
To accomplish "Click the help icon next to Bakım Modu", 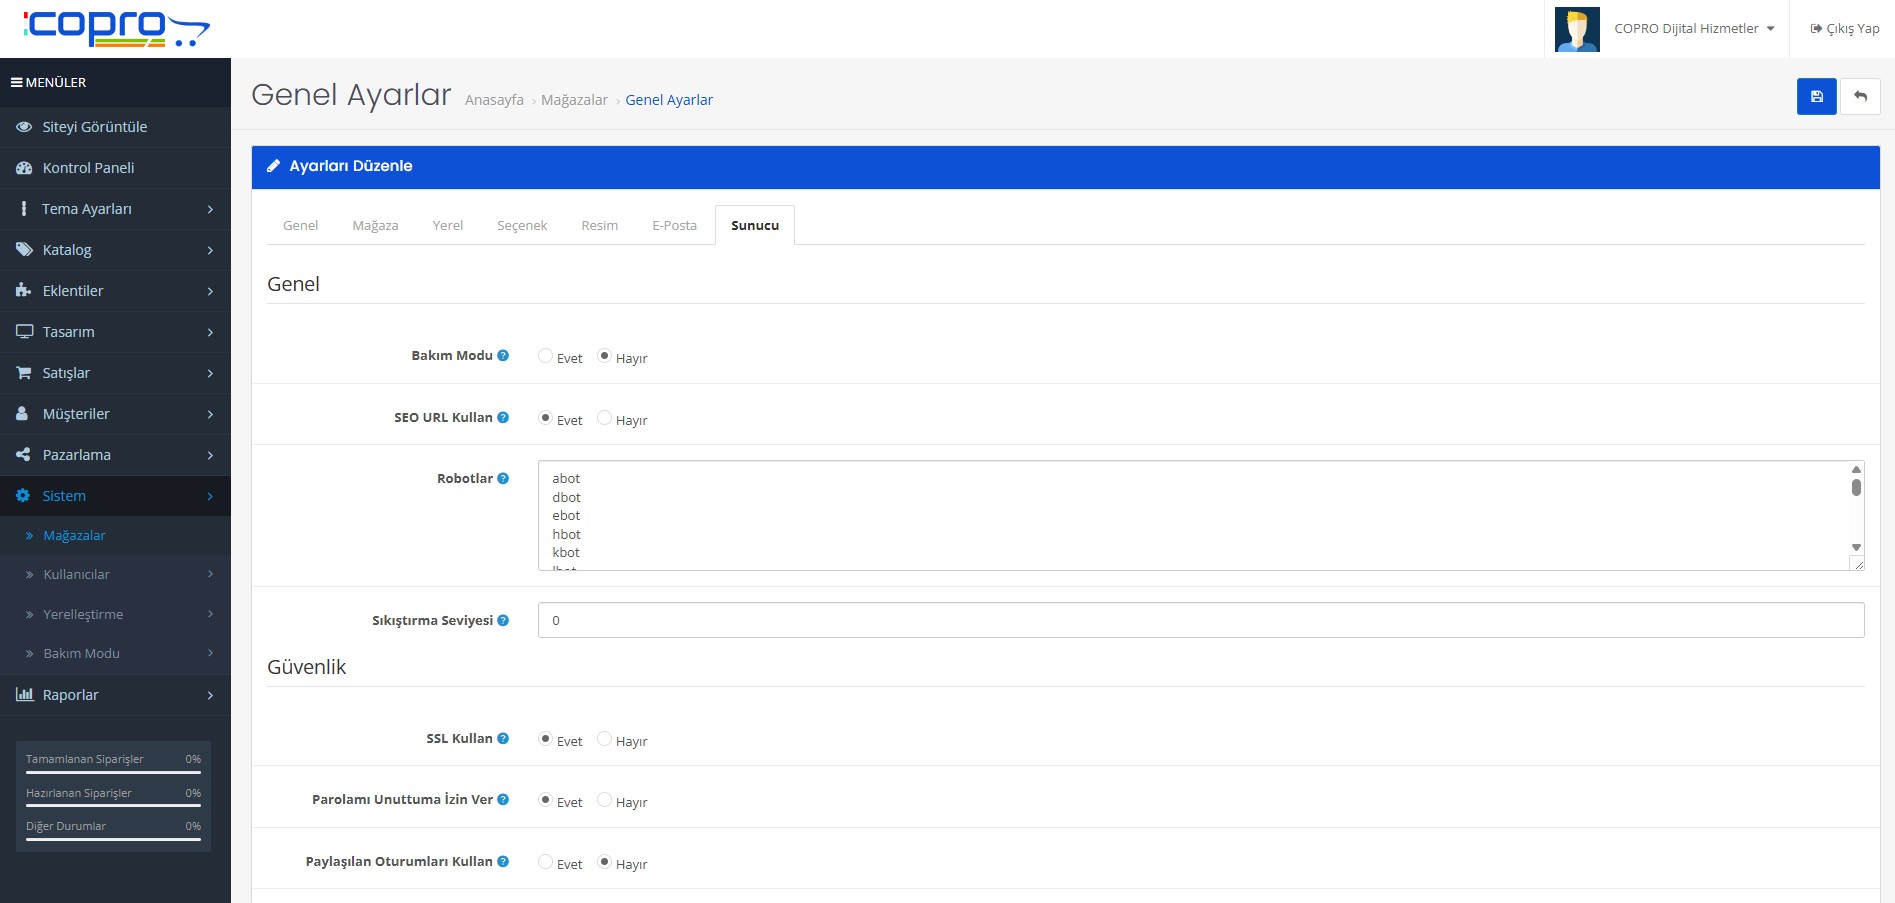I will pos(503,355).
